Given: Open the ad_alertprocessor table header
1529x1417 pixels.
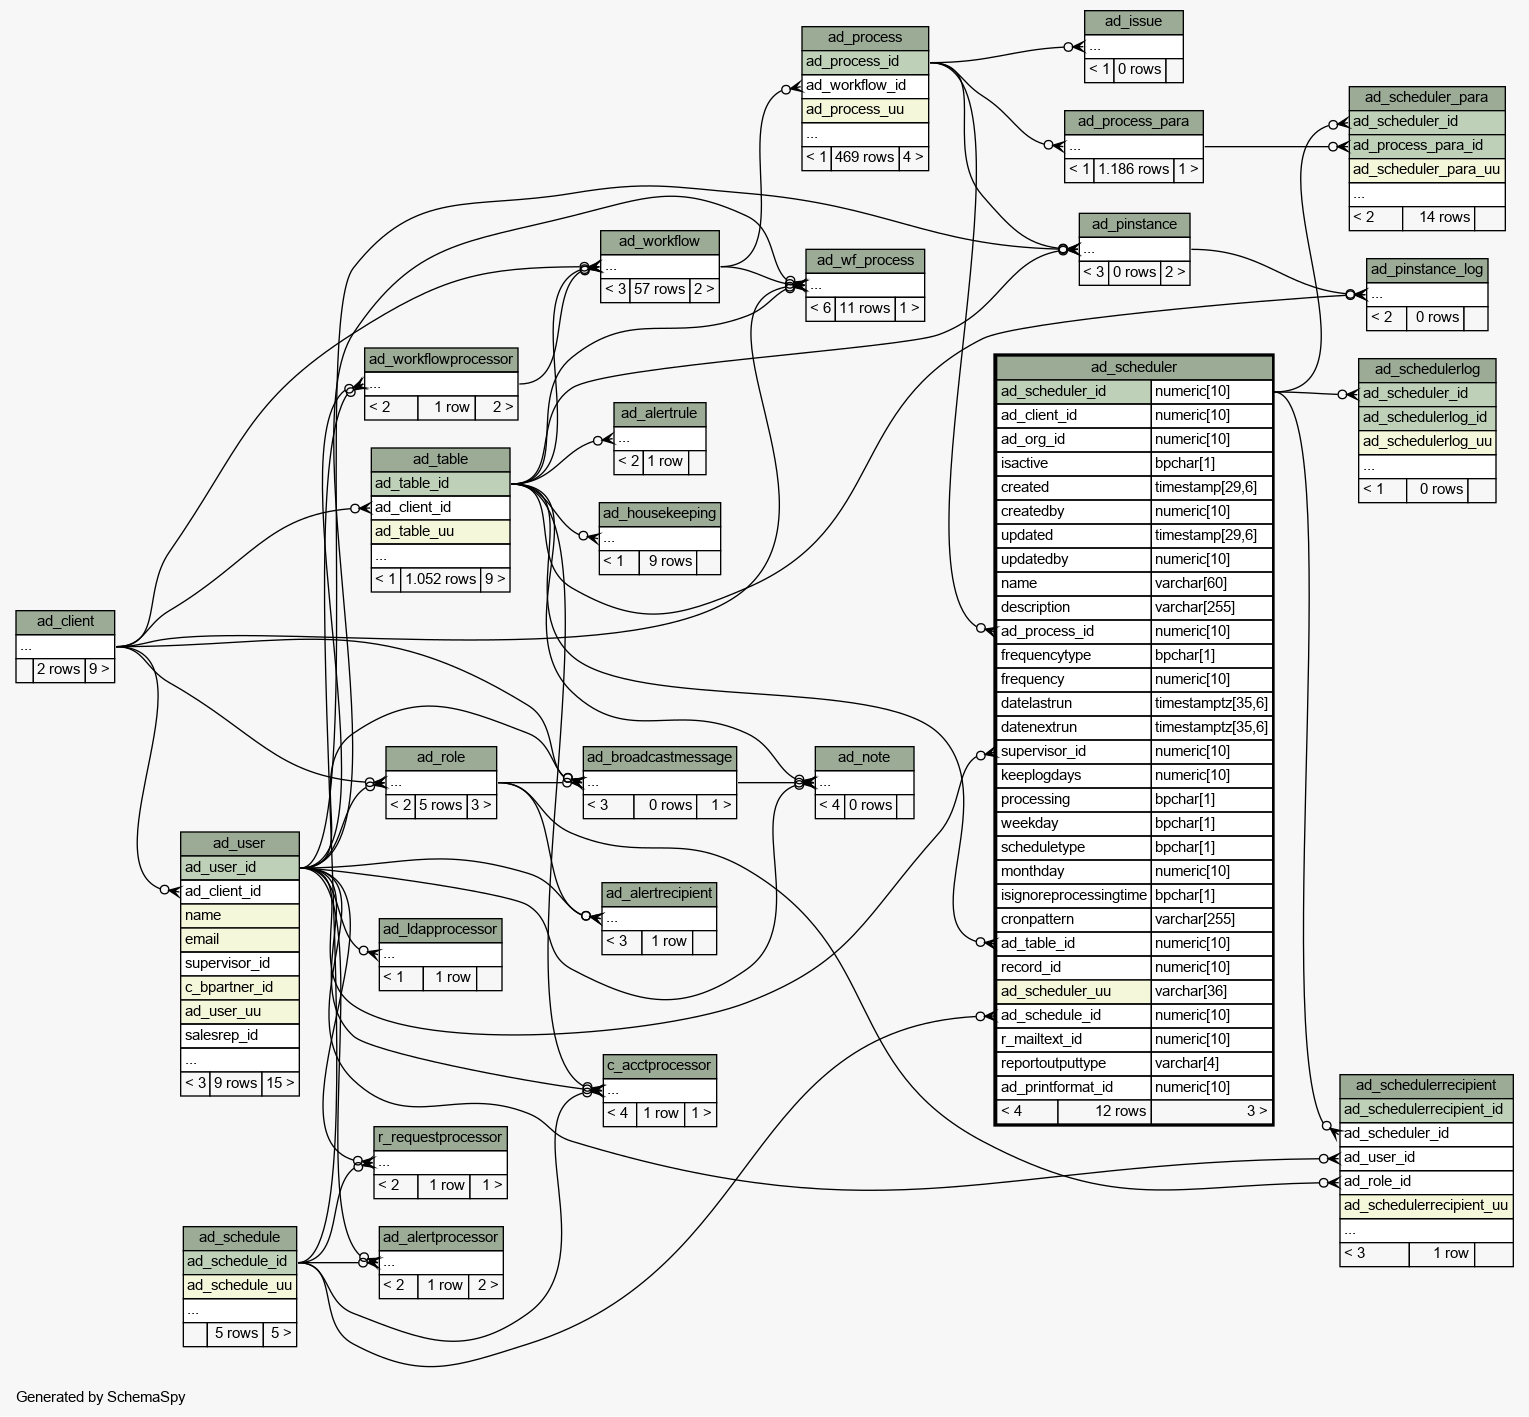Looking at the screenshot, I should point(440,1238).
